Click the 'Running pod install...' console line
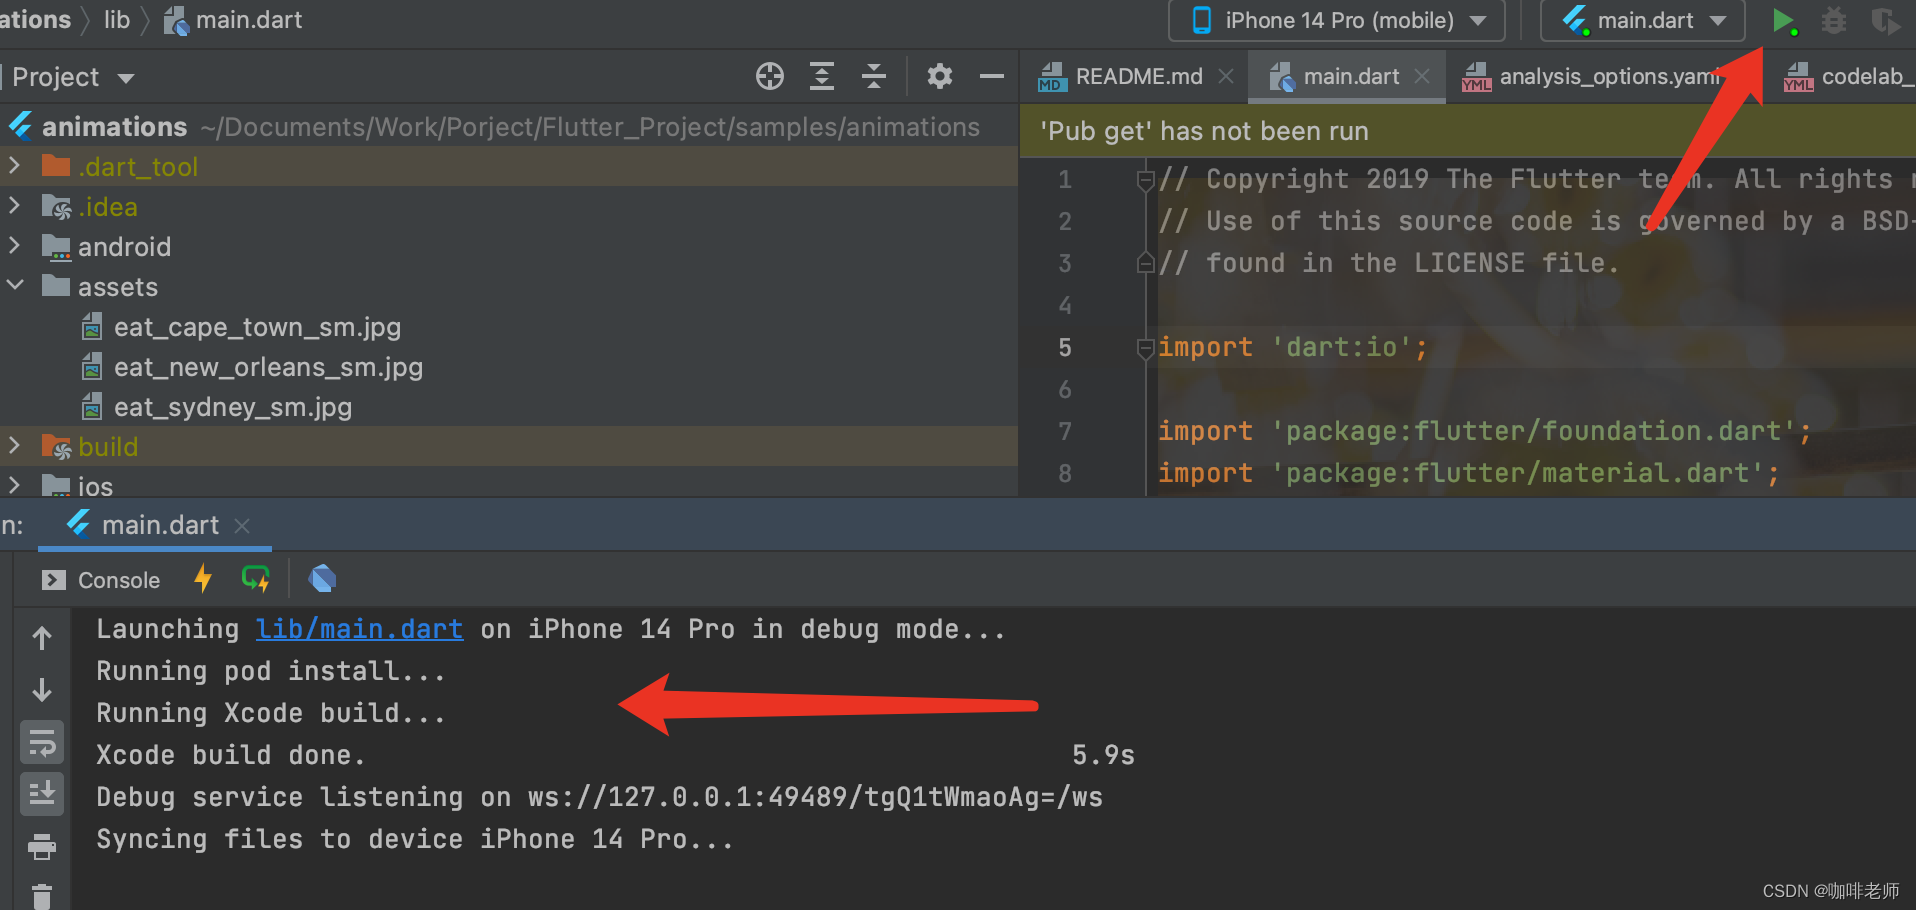 click(271, 671)
